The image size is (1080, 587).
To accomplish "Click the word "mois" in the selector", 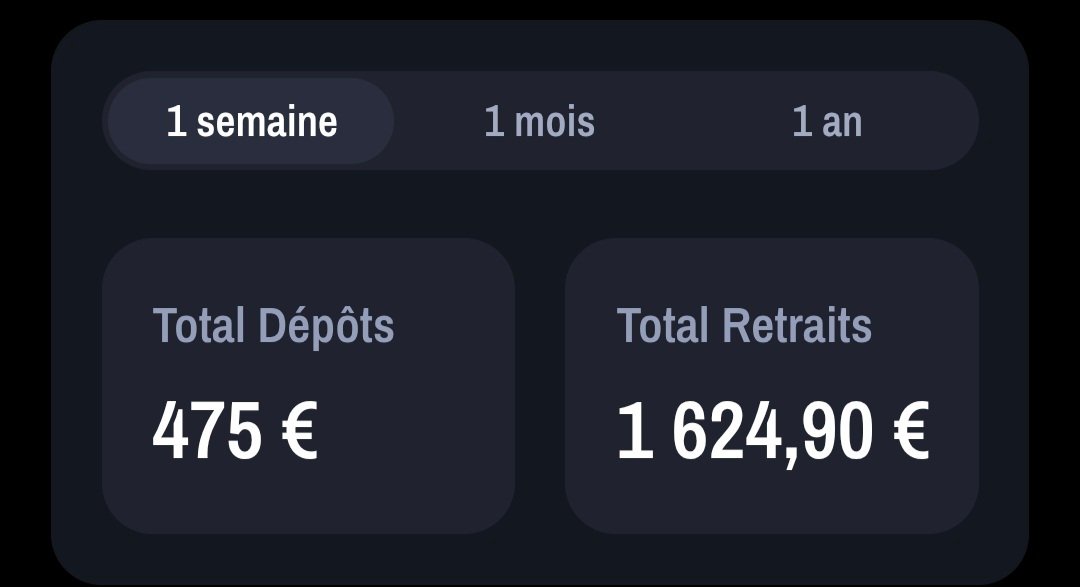I will pyautogui.click(x=554, y=122).
